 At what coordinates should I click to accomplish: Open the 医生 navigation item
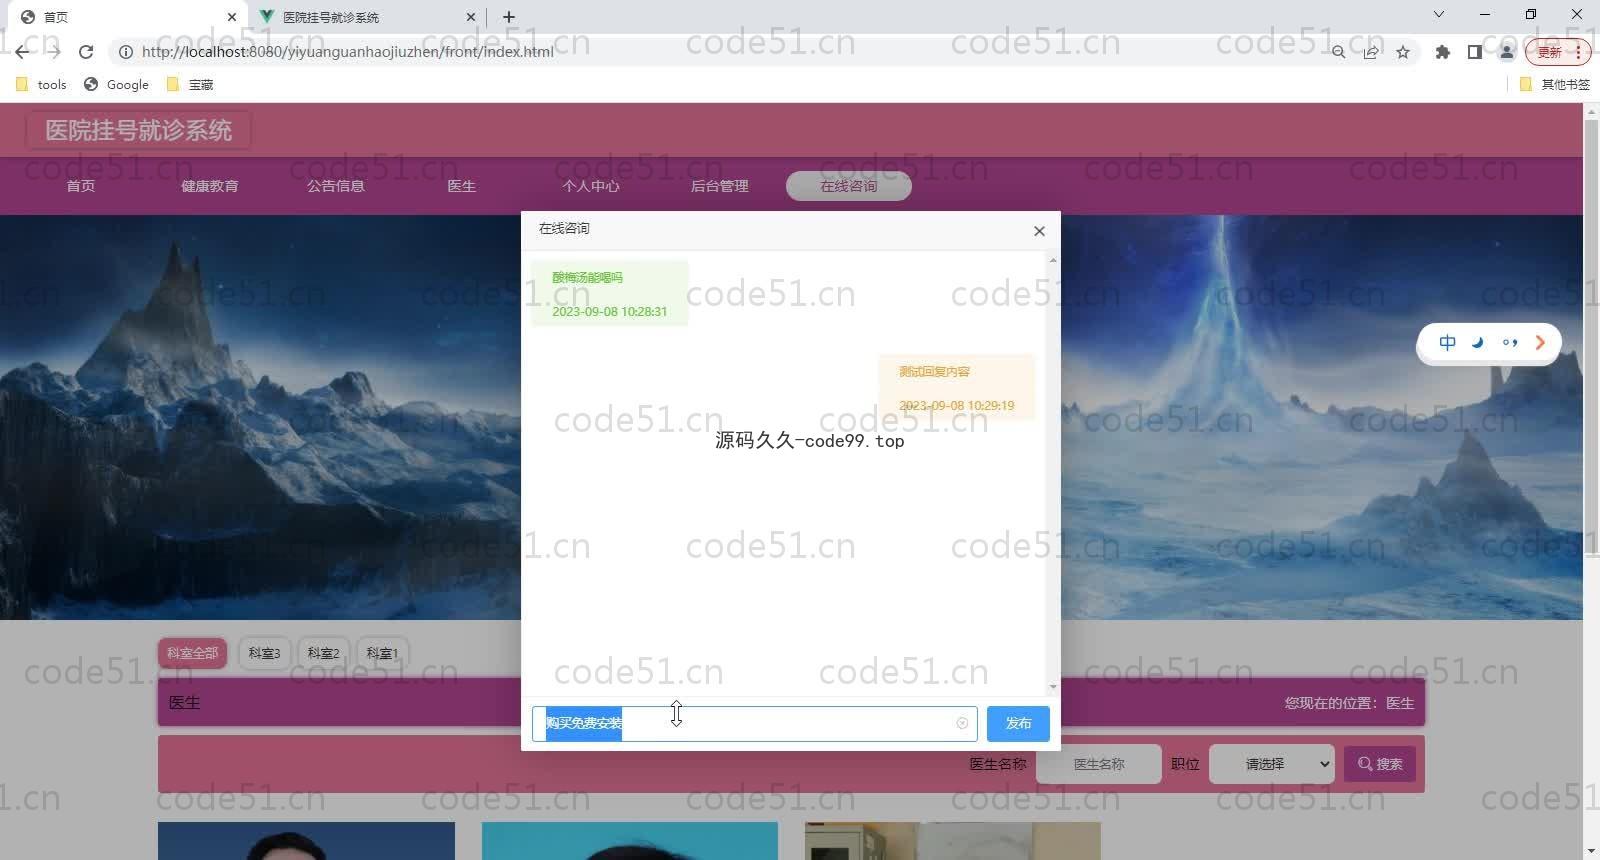tap(462, 186)
